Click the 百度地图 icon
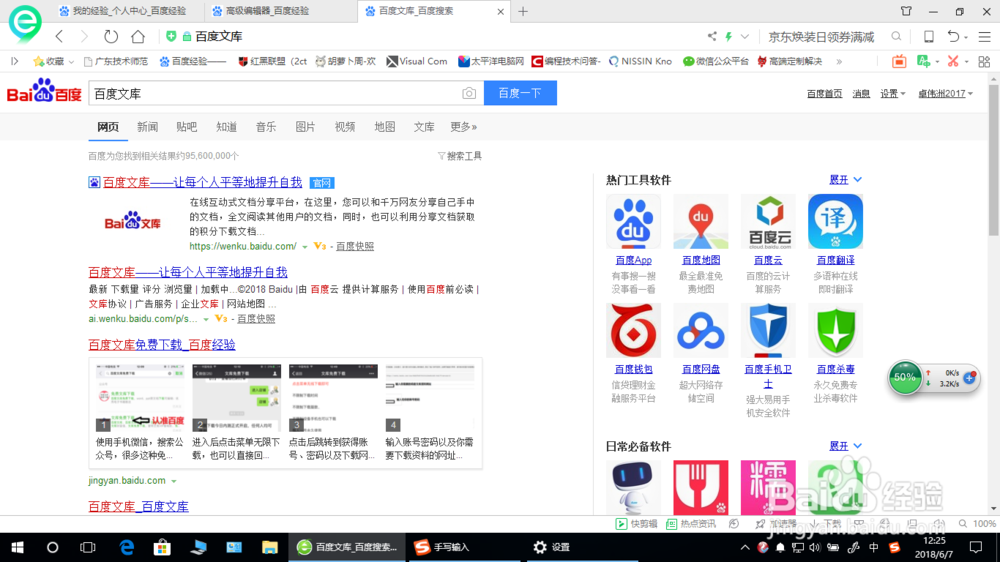This screenshot has height=562, width=1000. tap(700, 221)
